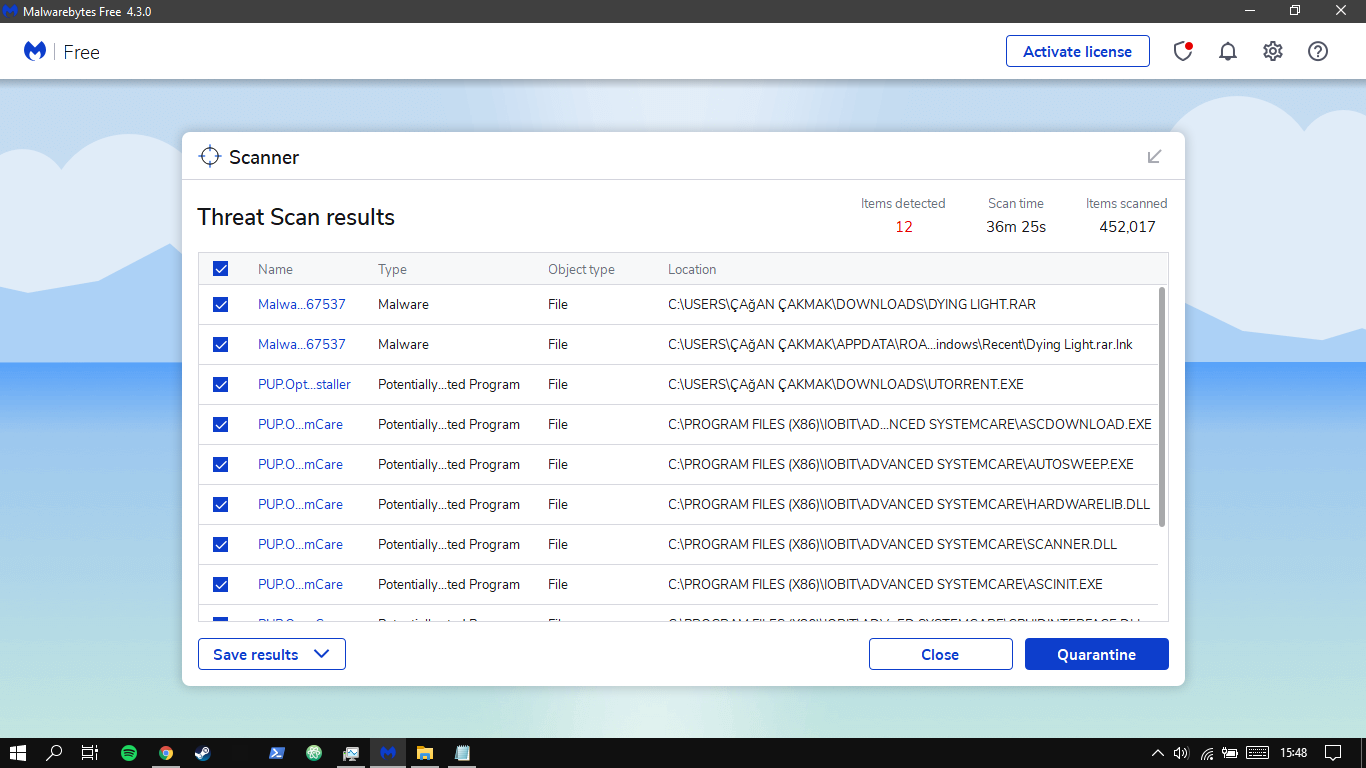
Task: Click the results list vertical scrollbar
Action: [x=1162, y=406]
